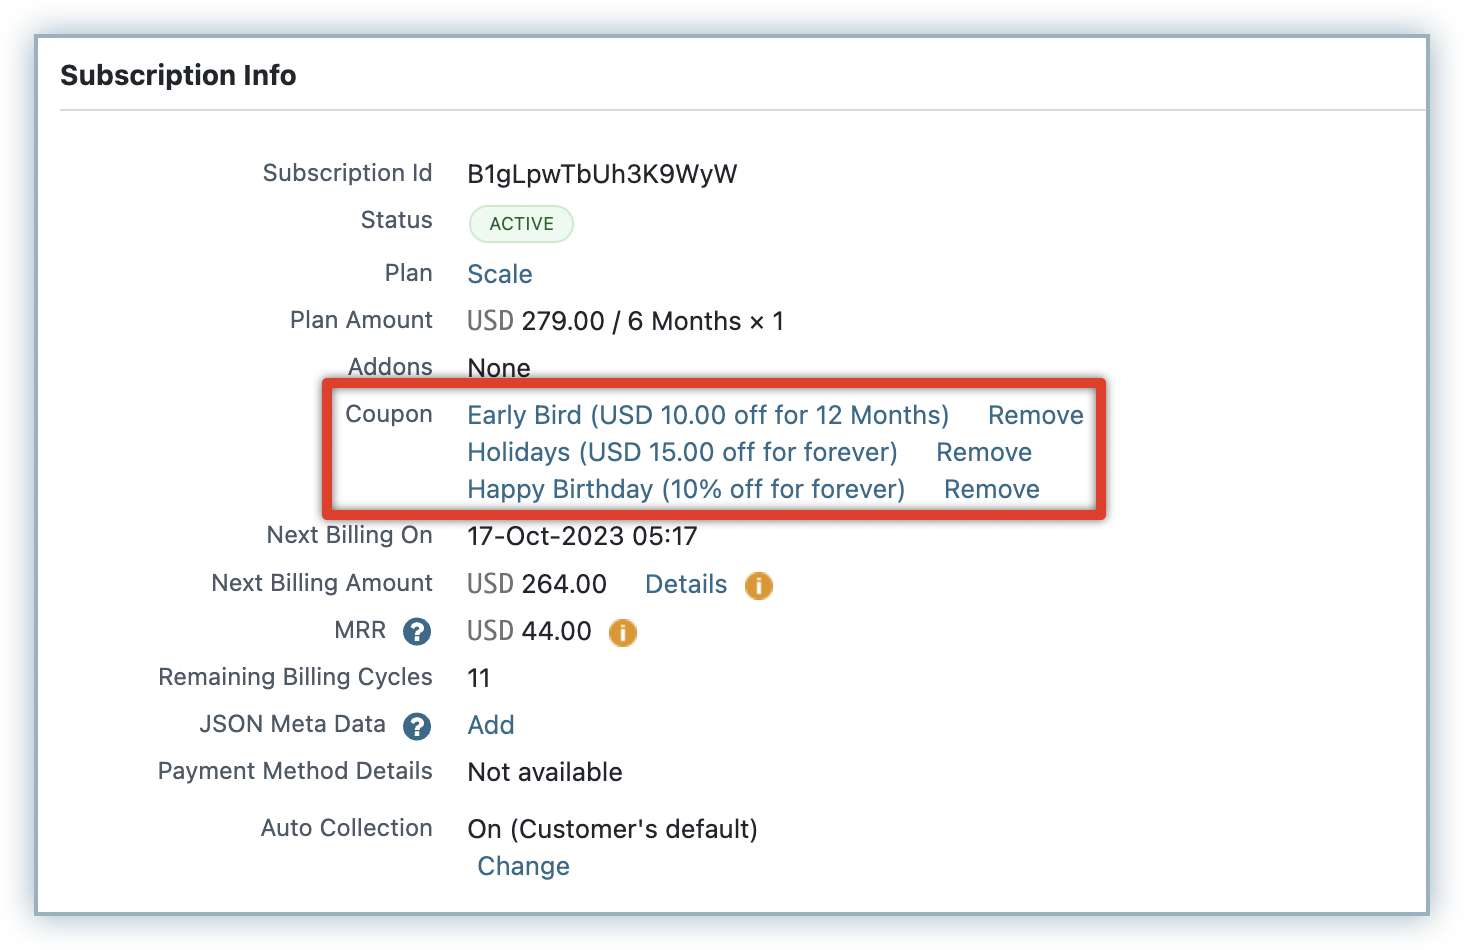The image size is (1464, 950).
Task: Click the help icon next to MRR
Action: coord(417,632)
